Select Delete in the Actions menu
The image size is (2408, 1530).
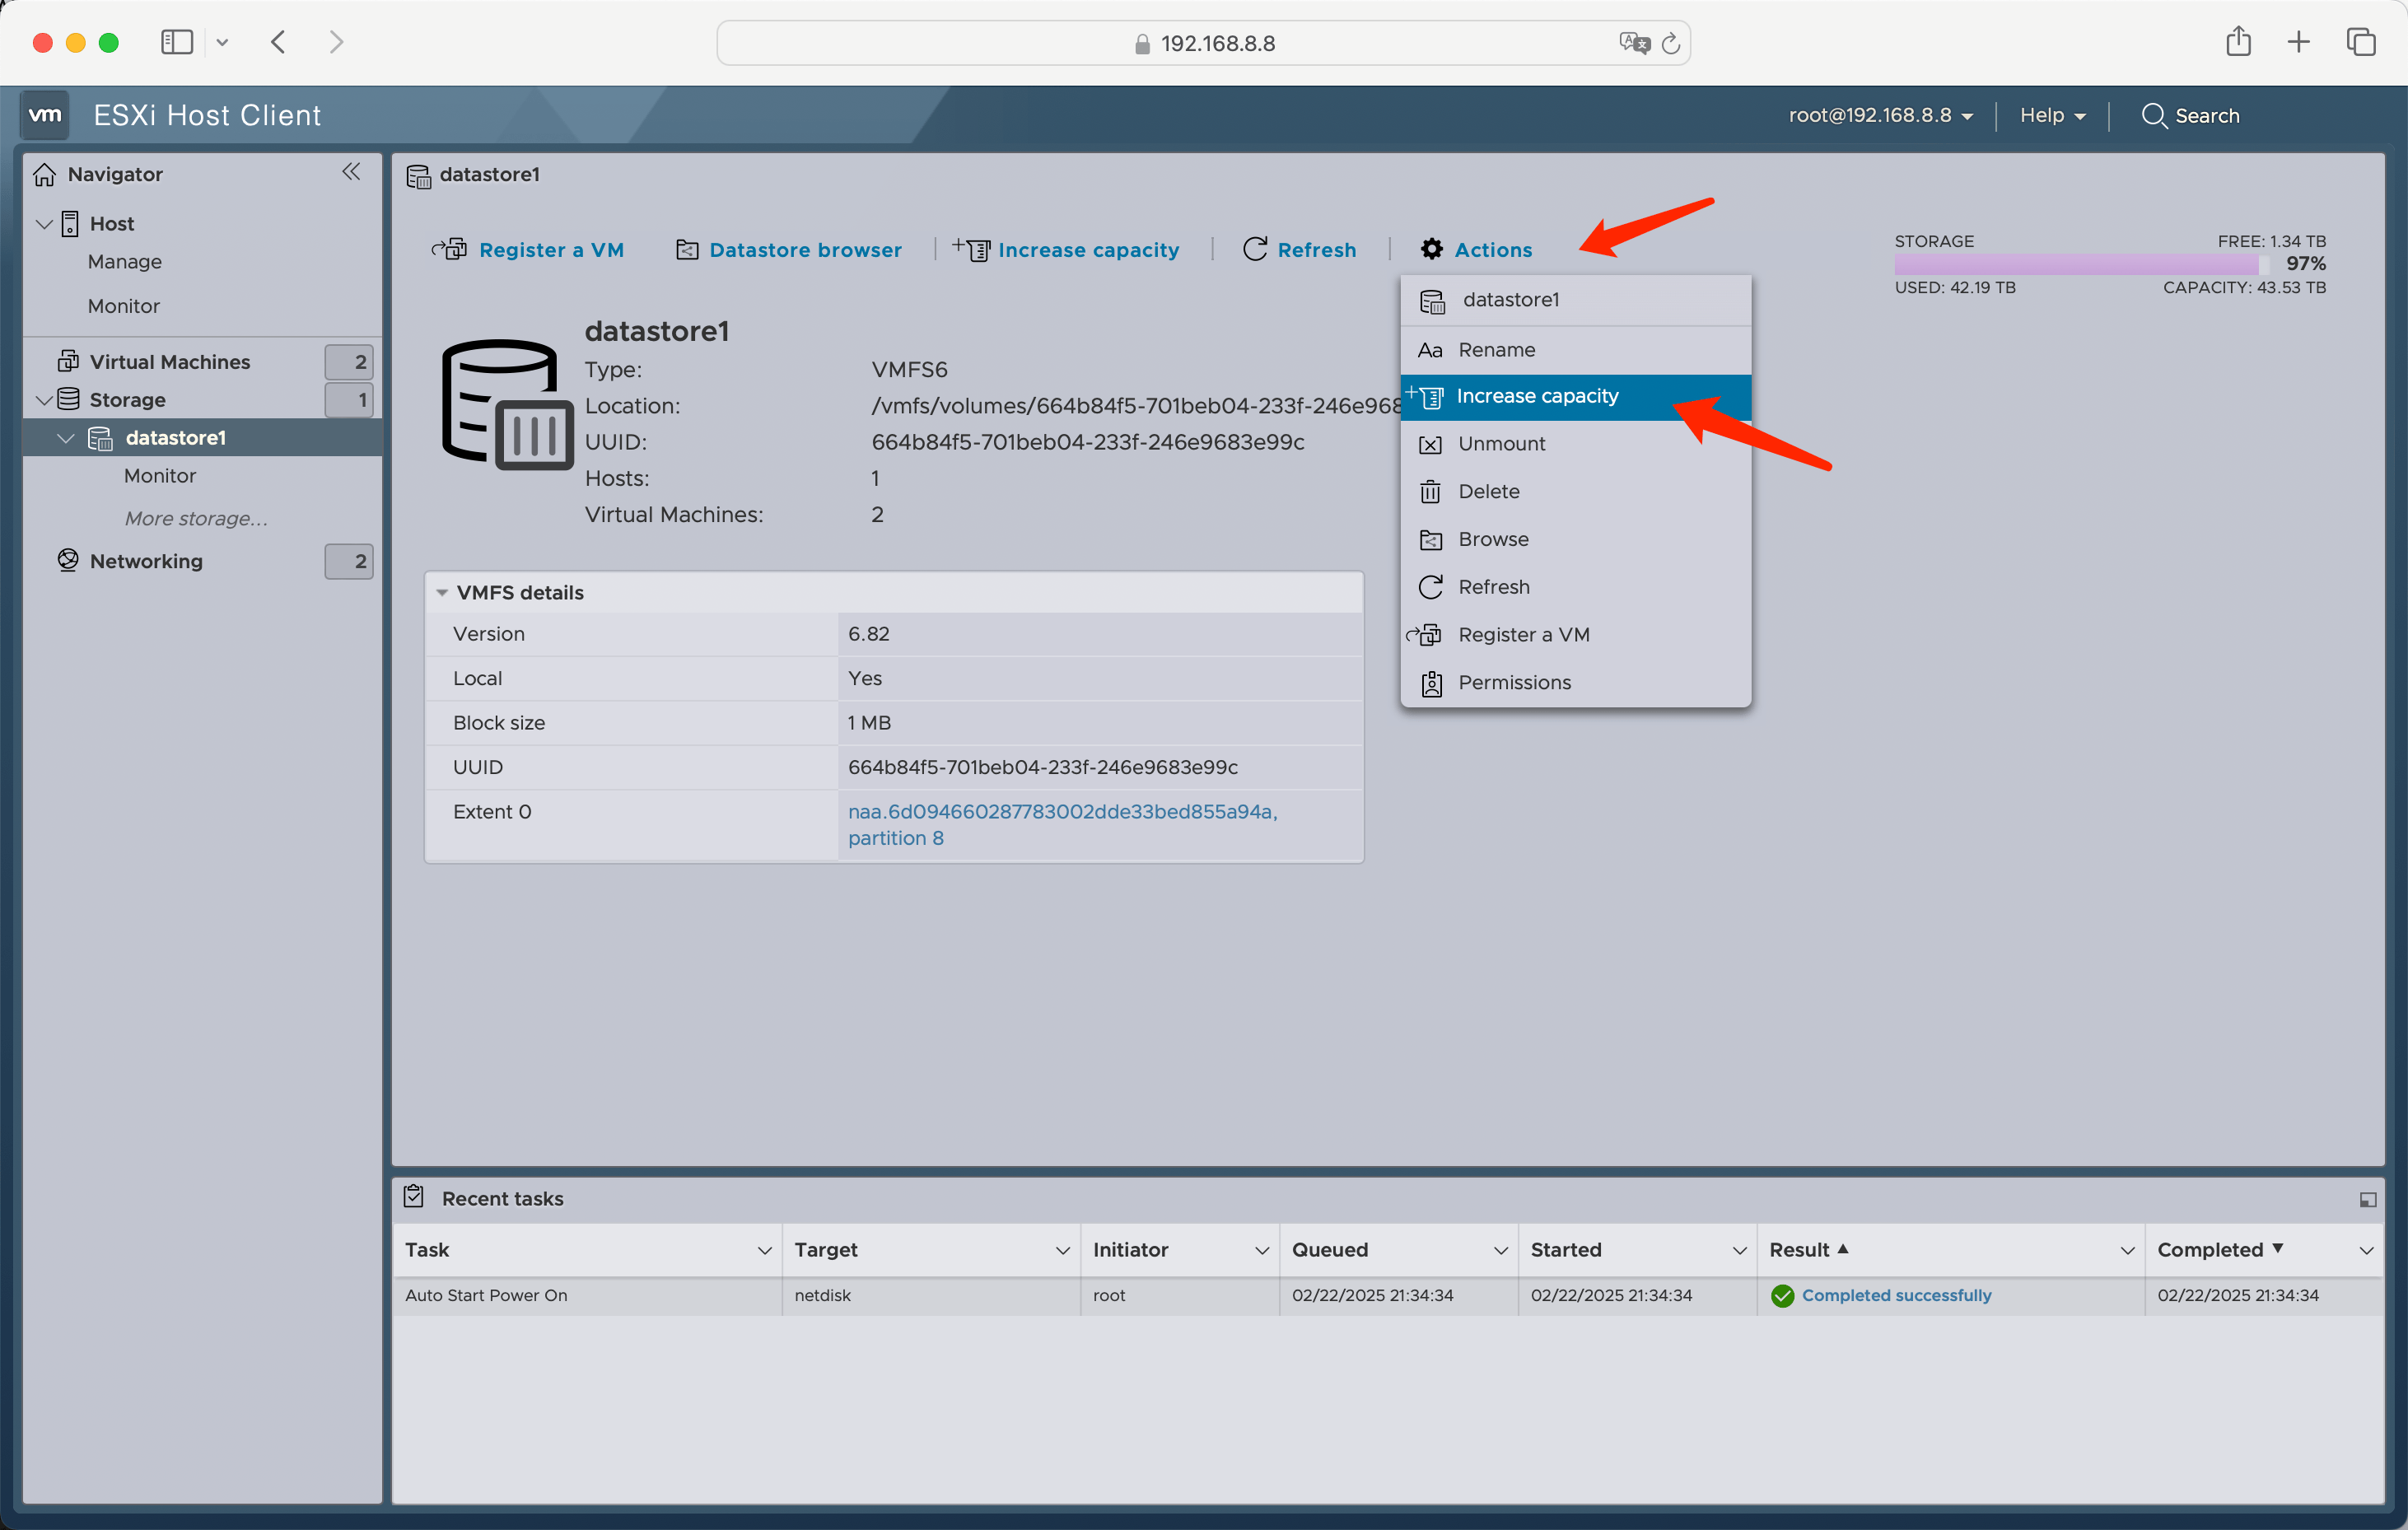1575,492
